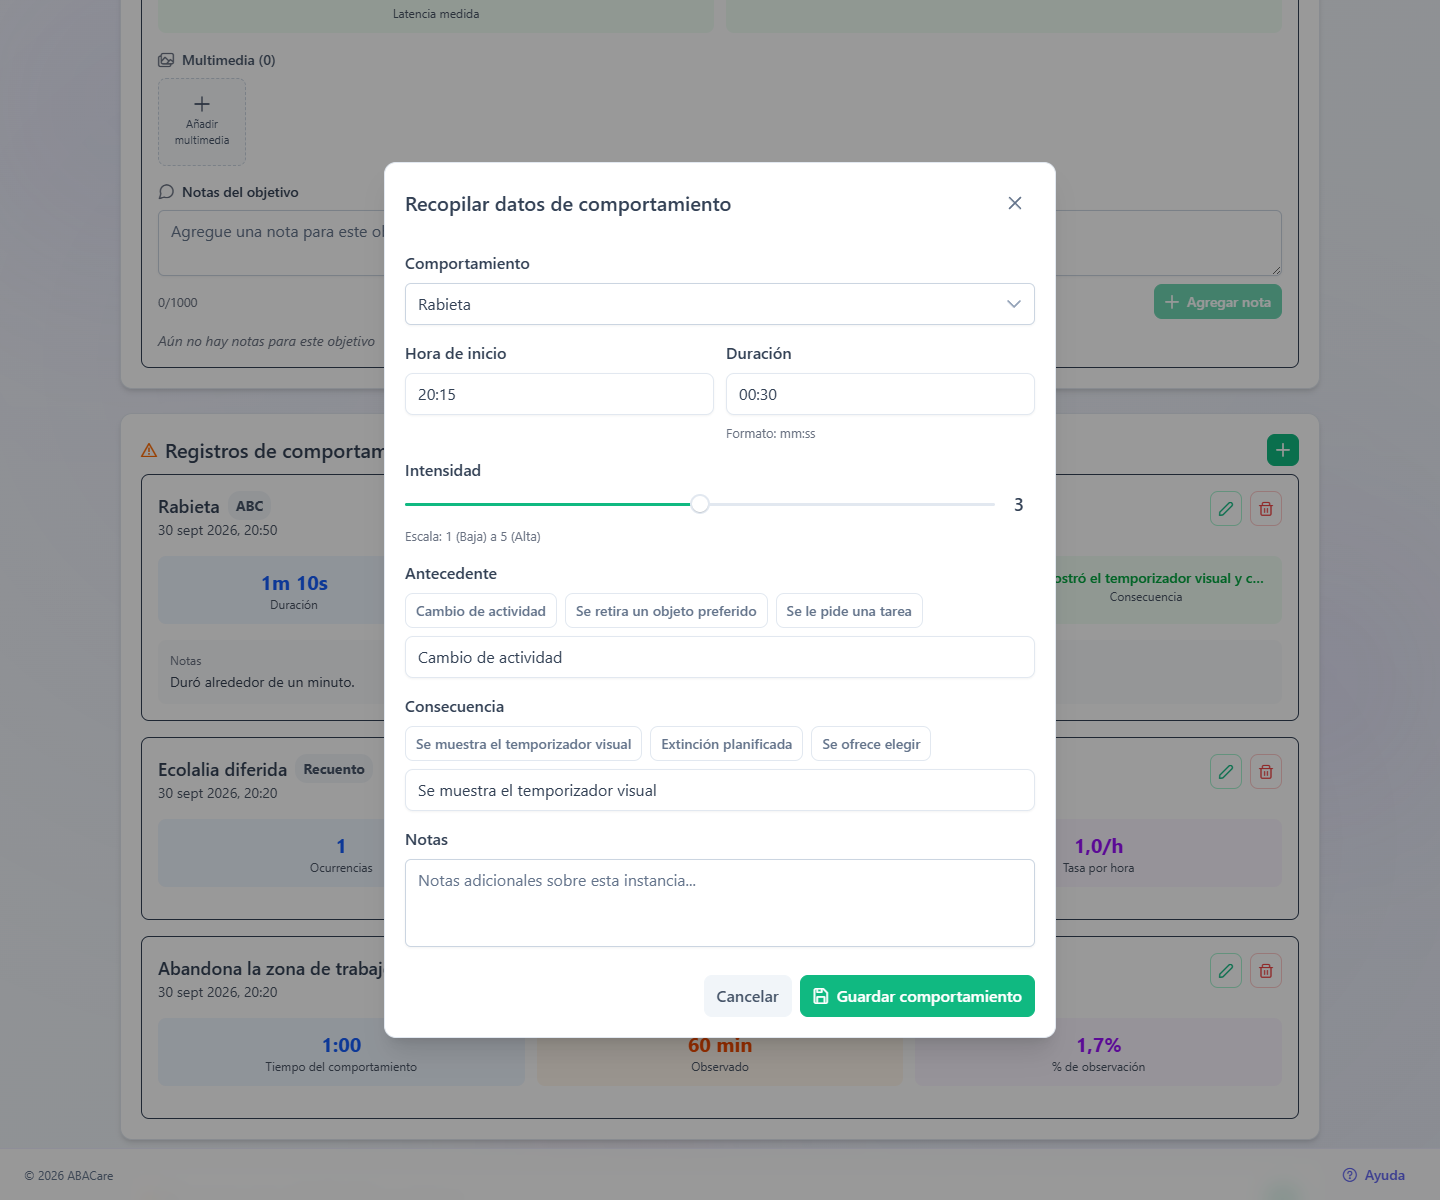This screenshot has width=1440, height=1200.
Task: Edit the Rabieta behavior record
Action: tap(1226, 509)
